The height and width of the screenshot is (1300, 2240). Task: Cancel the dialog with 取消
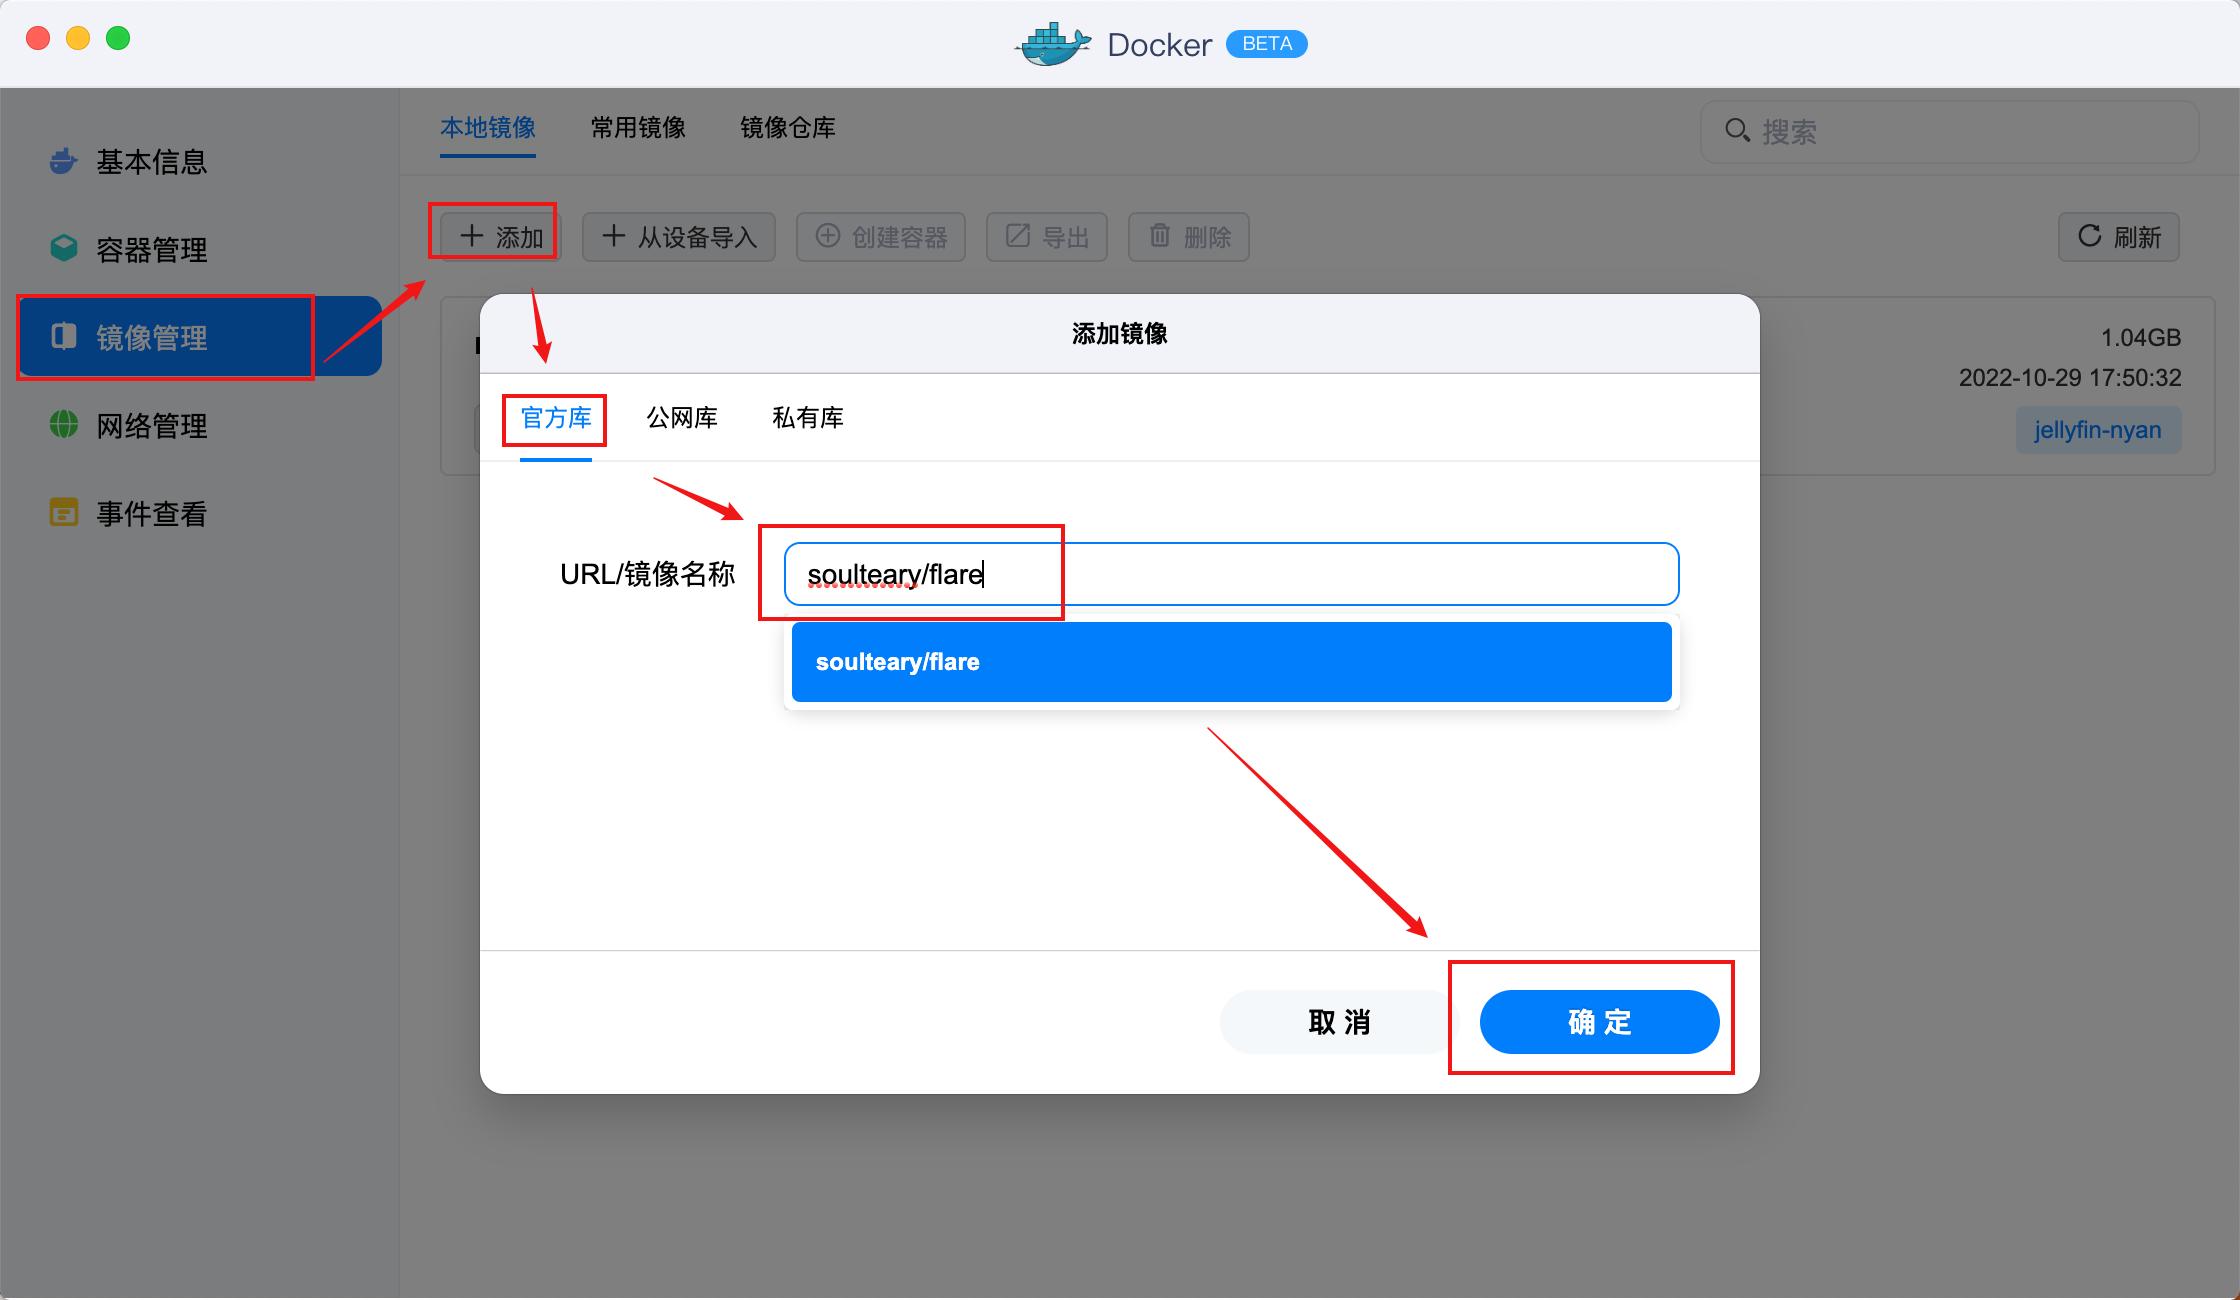pyautogui.click(x=1338, y=1021)
